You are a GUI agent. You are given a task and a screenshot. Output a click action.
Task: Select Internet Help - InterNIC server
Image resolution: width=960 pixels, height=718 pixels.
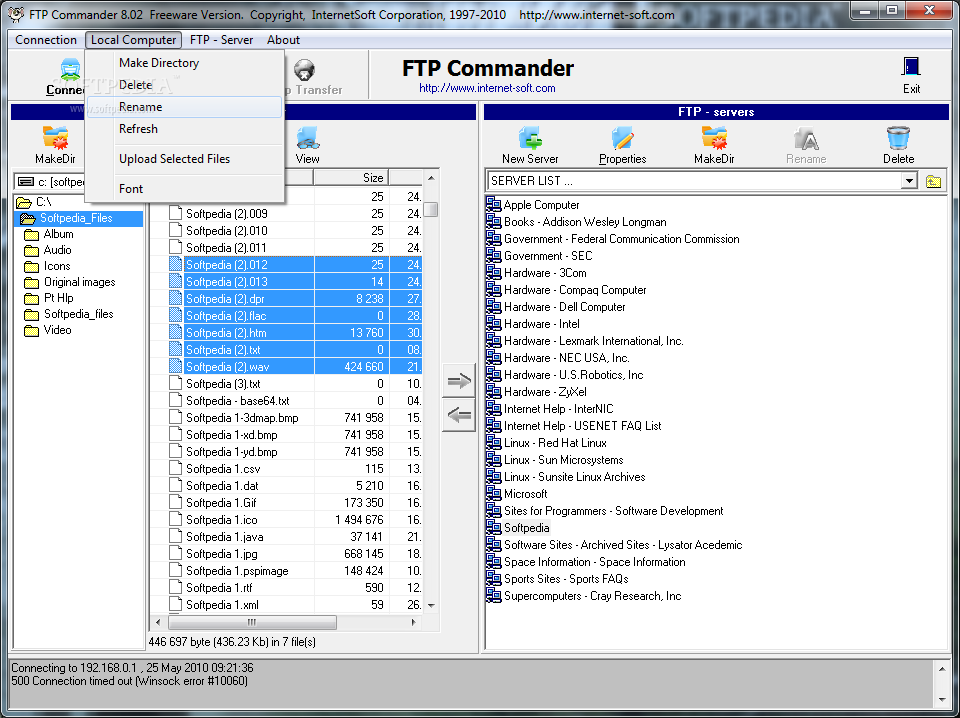tap(558, 409)
